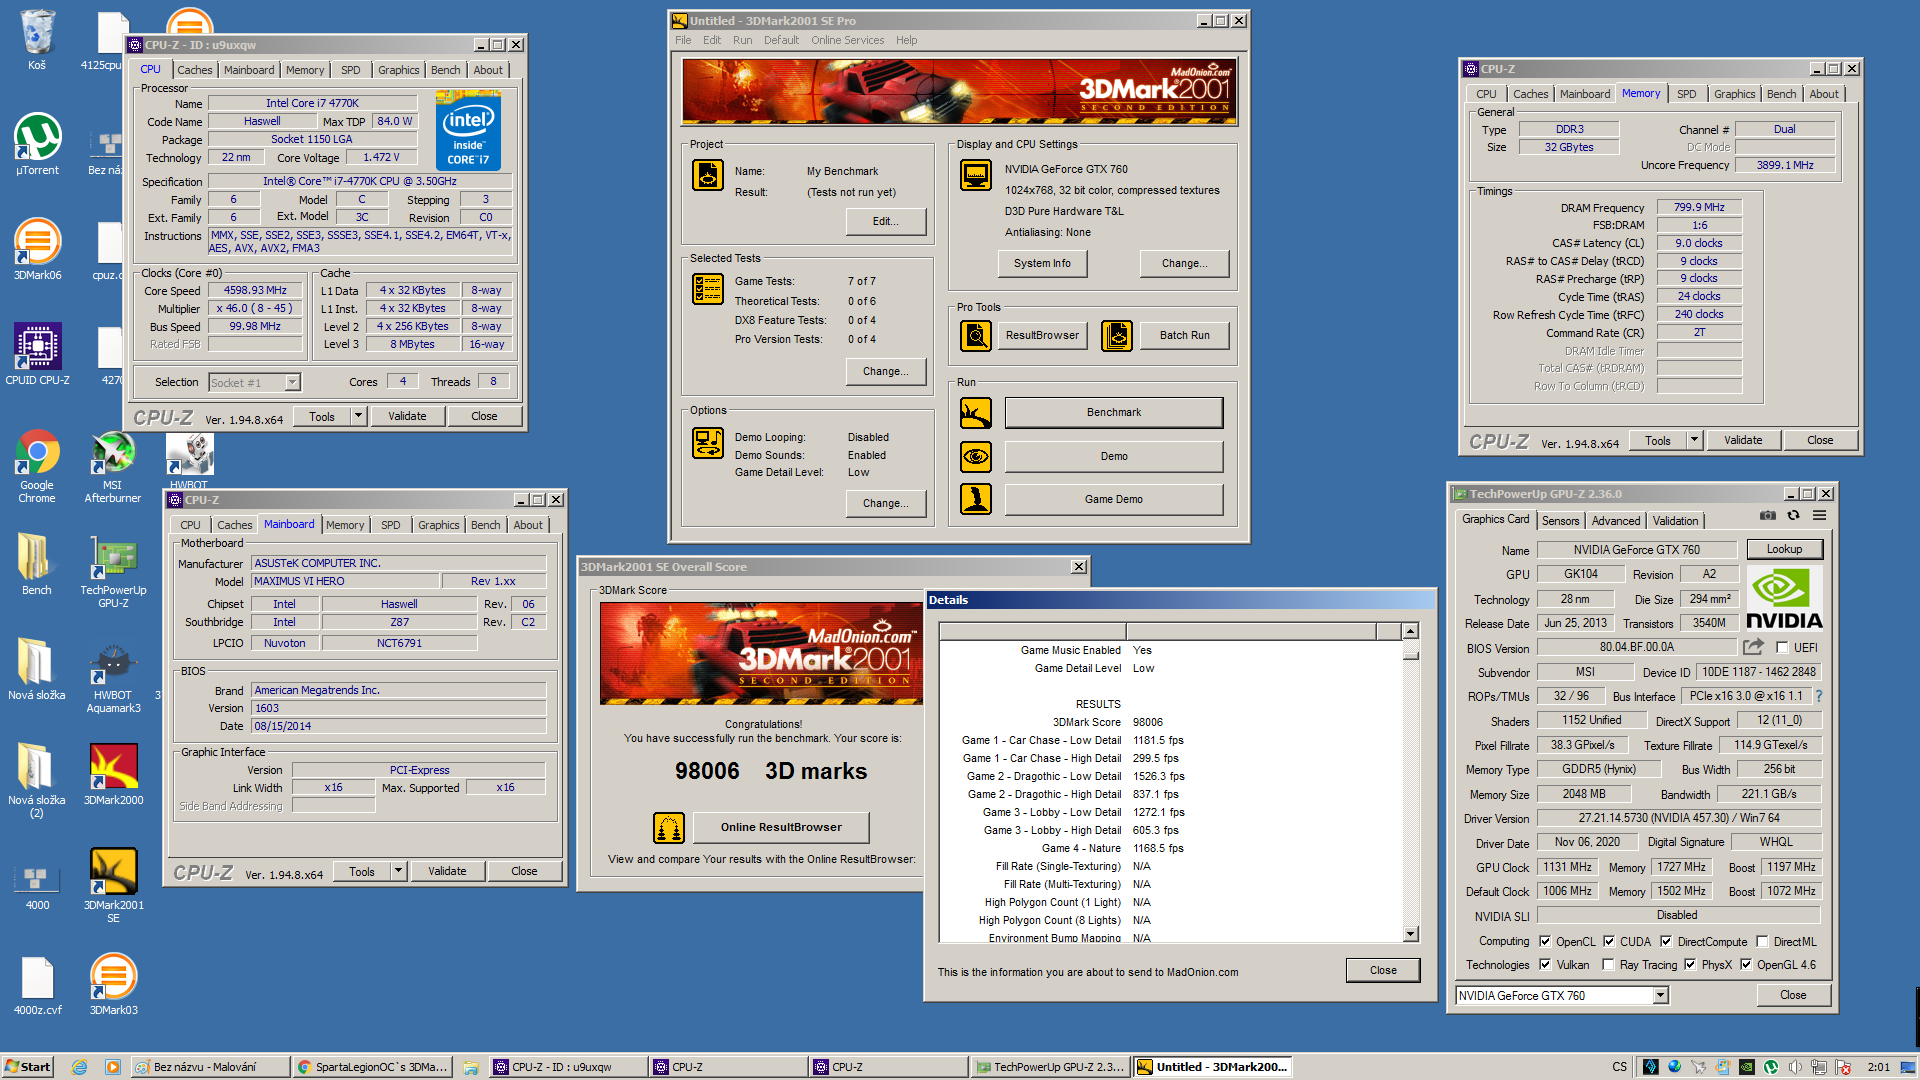Click the bus interface question mark in GPU-Z
The width and height of the screenshot is (1920, 1080).
(x=1818, y=697)
